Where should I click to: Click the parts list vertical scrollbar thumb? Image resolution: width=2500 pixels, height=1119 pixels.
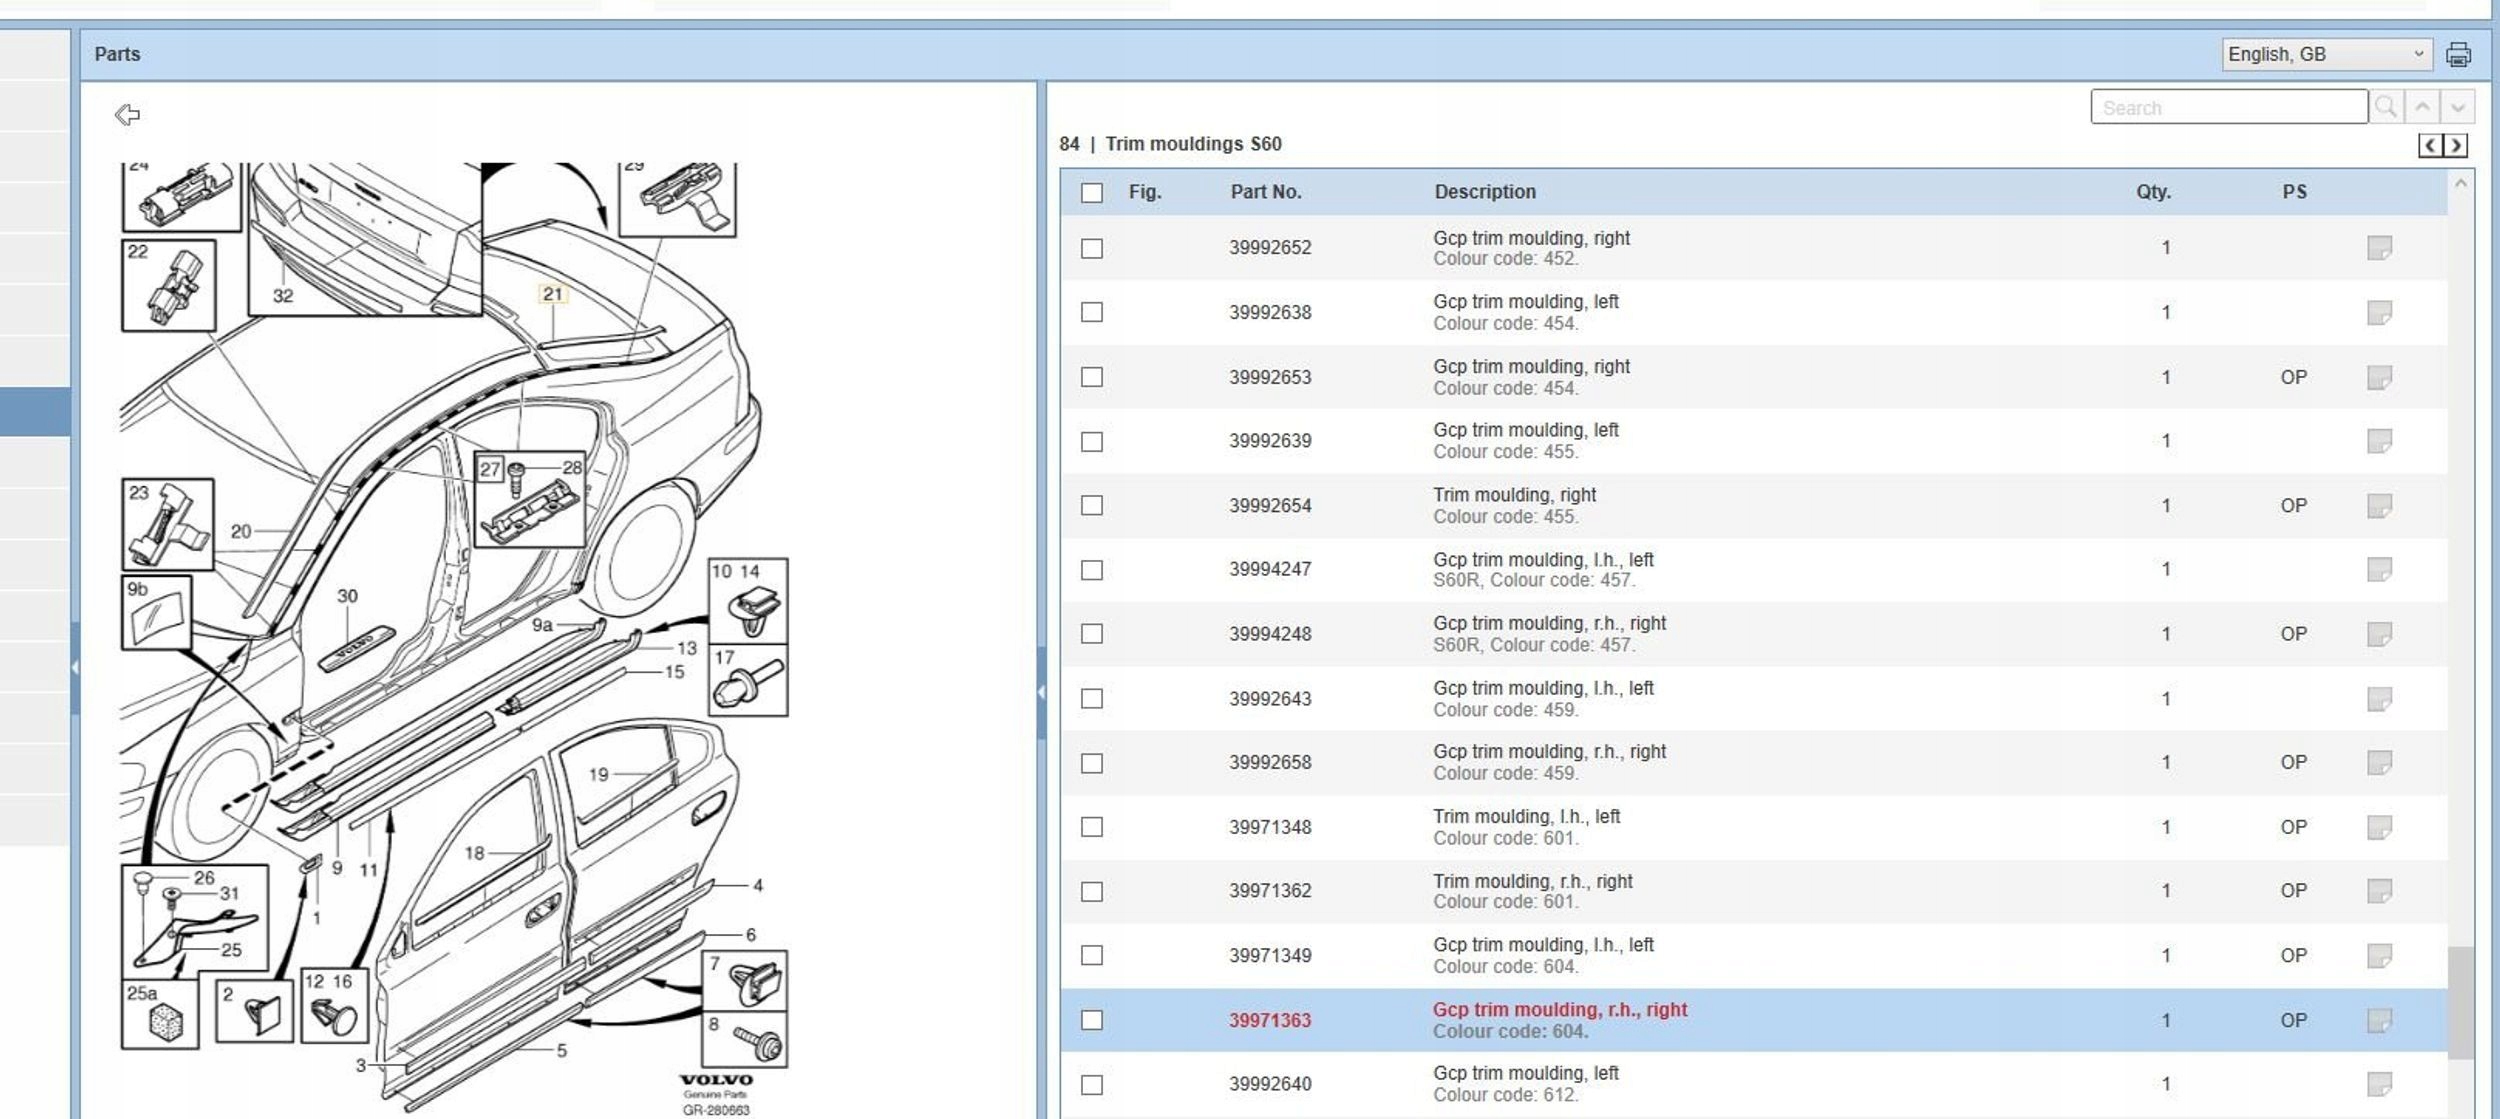2460,1002
